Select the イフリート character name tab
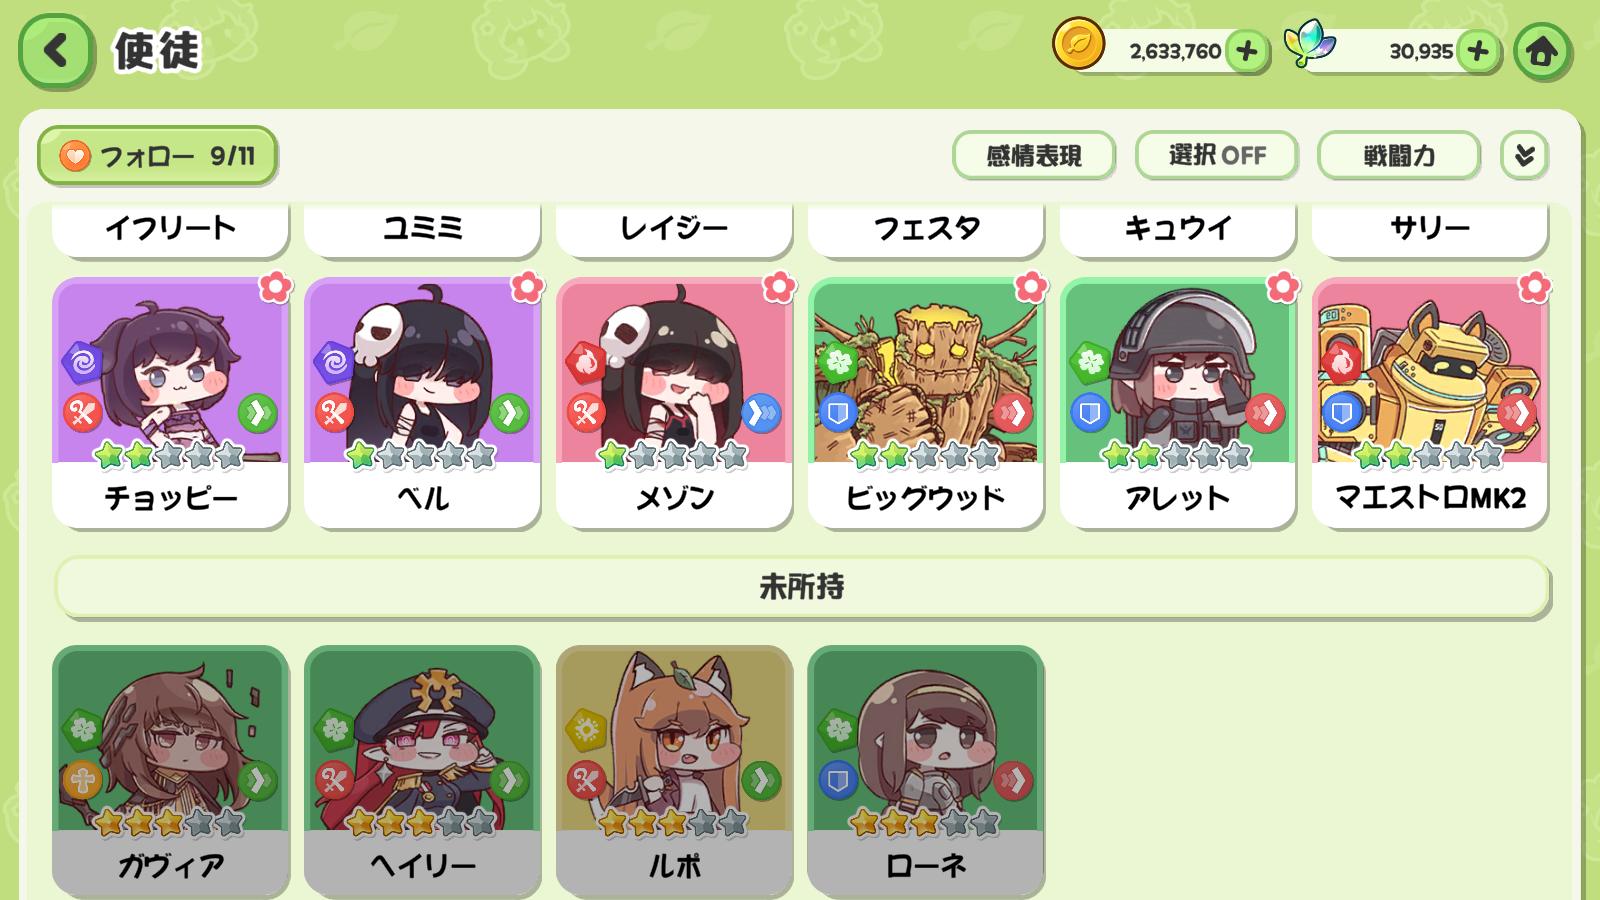Image resolution: width=1600 pixels, height=900 pixels. [170, 230]
